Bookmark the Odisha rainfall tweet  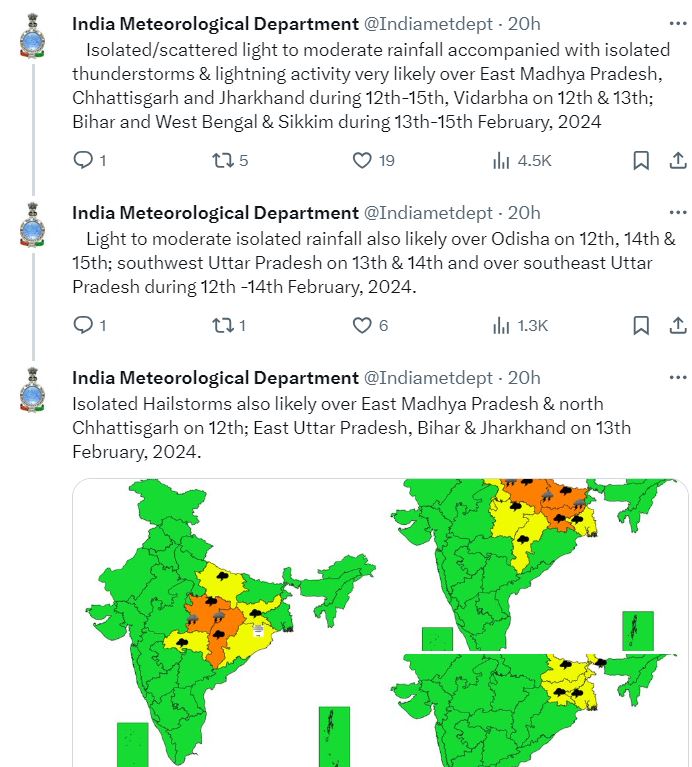click(x=641, y=325)
